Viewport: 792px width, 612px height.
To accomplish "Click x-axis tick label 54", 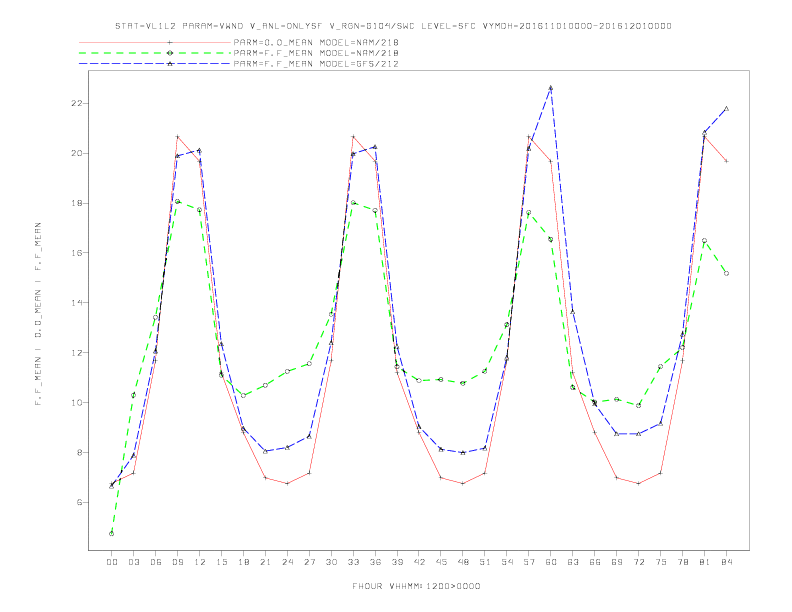I will tap(507, 562).
